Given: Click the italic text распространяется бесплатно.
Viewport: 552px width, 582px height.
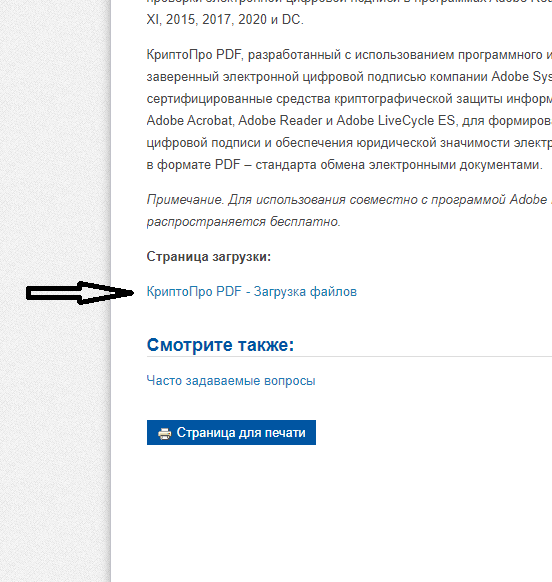Looking at the screenshot, I should point(244,222).
